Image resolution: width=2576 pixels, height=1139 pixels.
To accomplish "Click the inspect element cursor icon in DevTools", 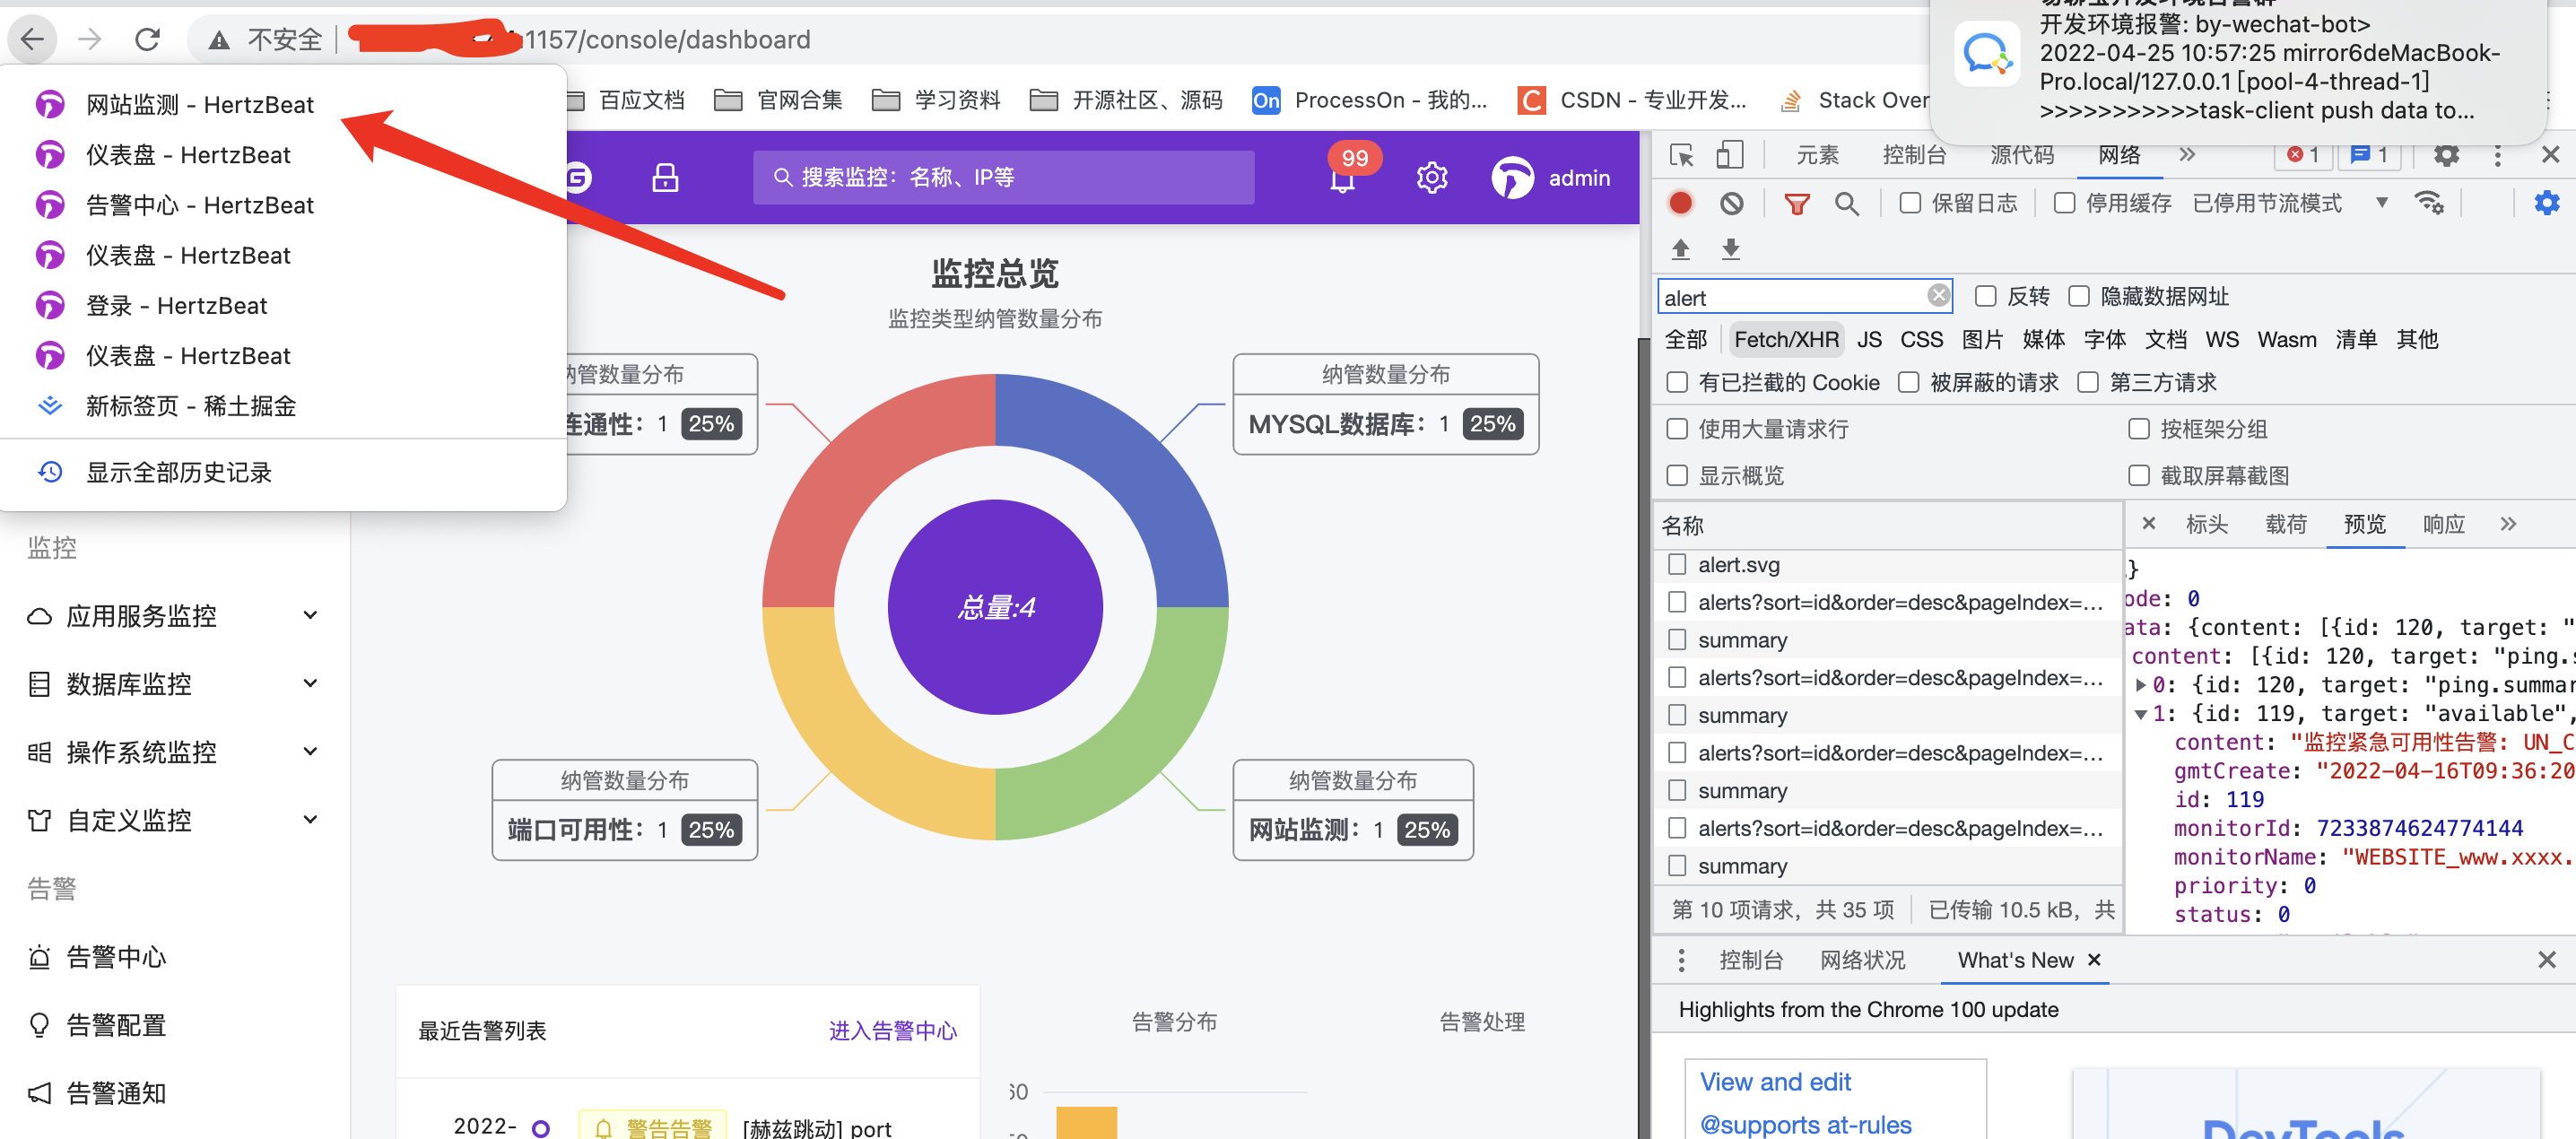I will [x=1682, y=155].
